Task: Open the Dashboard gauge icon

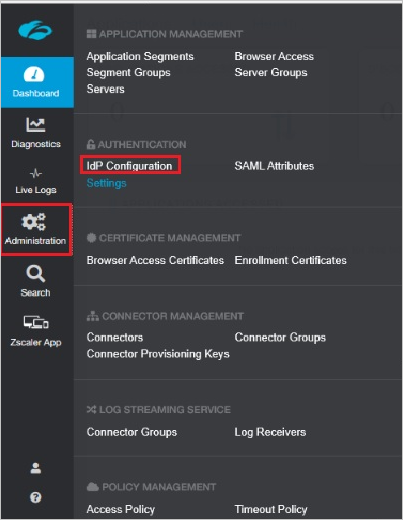Action: pyautogui.click(x=34, y=74)
